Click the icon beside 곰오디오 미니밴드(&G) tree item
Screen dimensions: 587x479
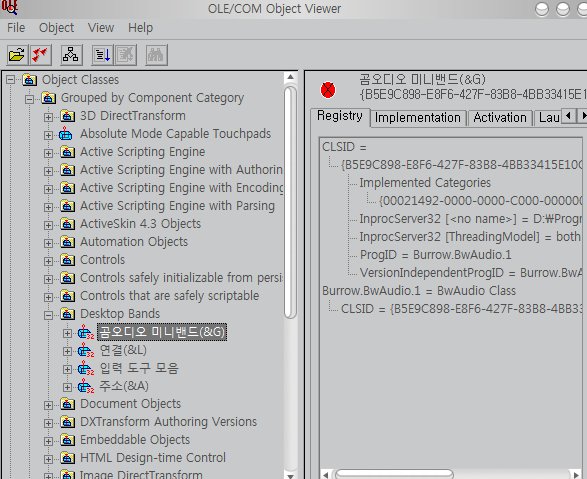click(x=86, y=332)
